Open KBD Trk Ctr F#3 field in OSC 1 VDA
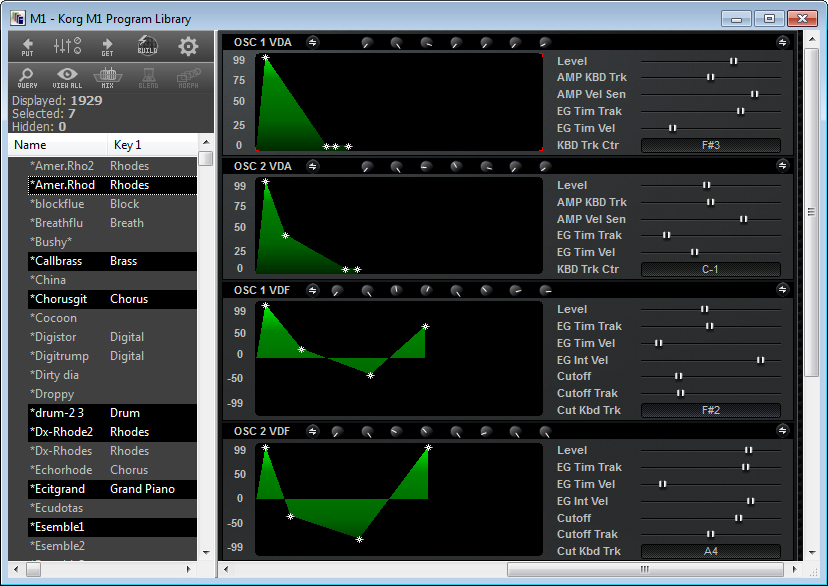This screenshot has width=828, height=586. click(711, 145)
